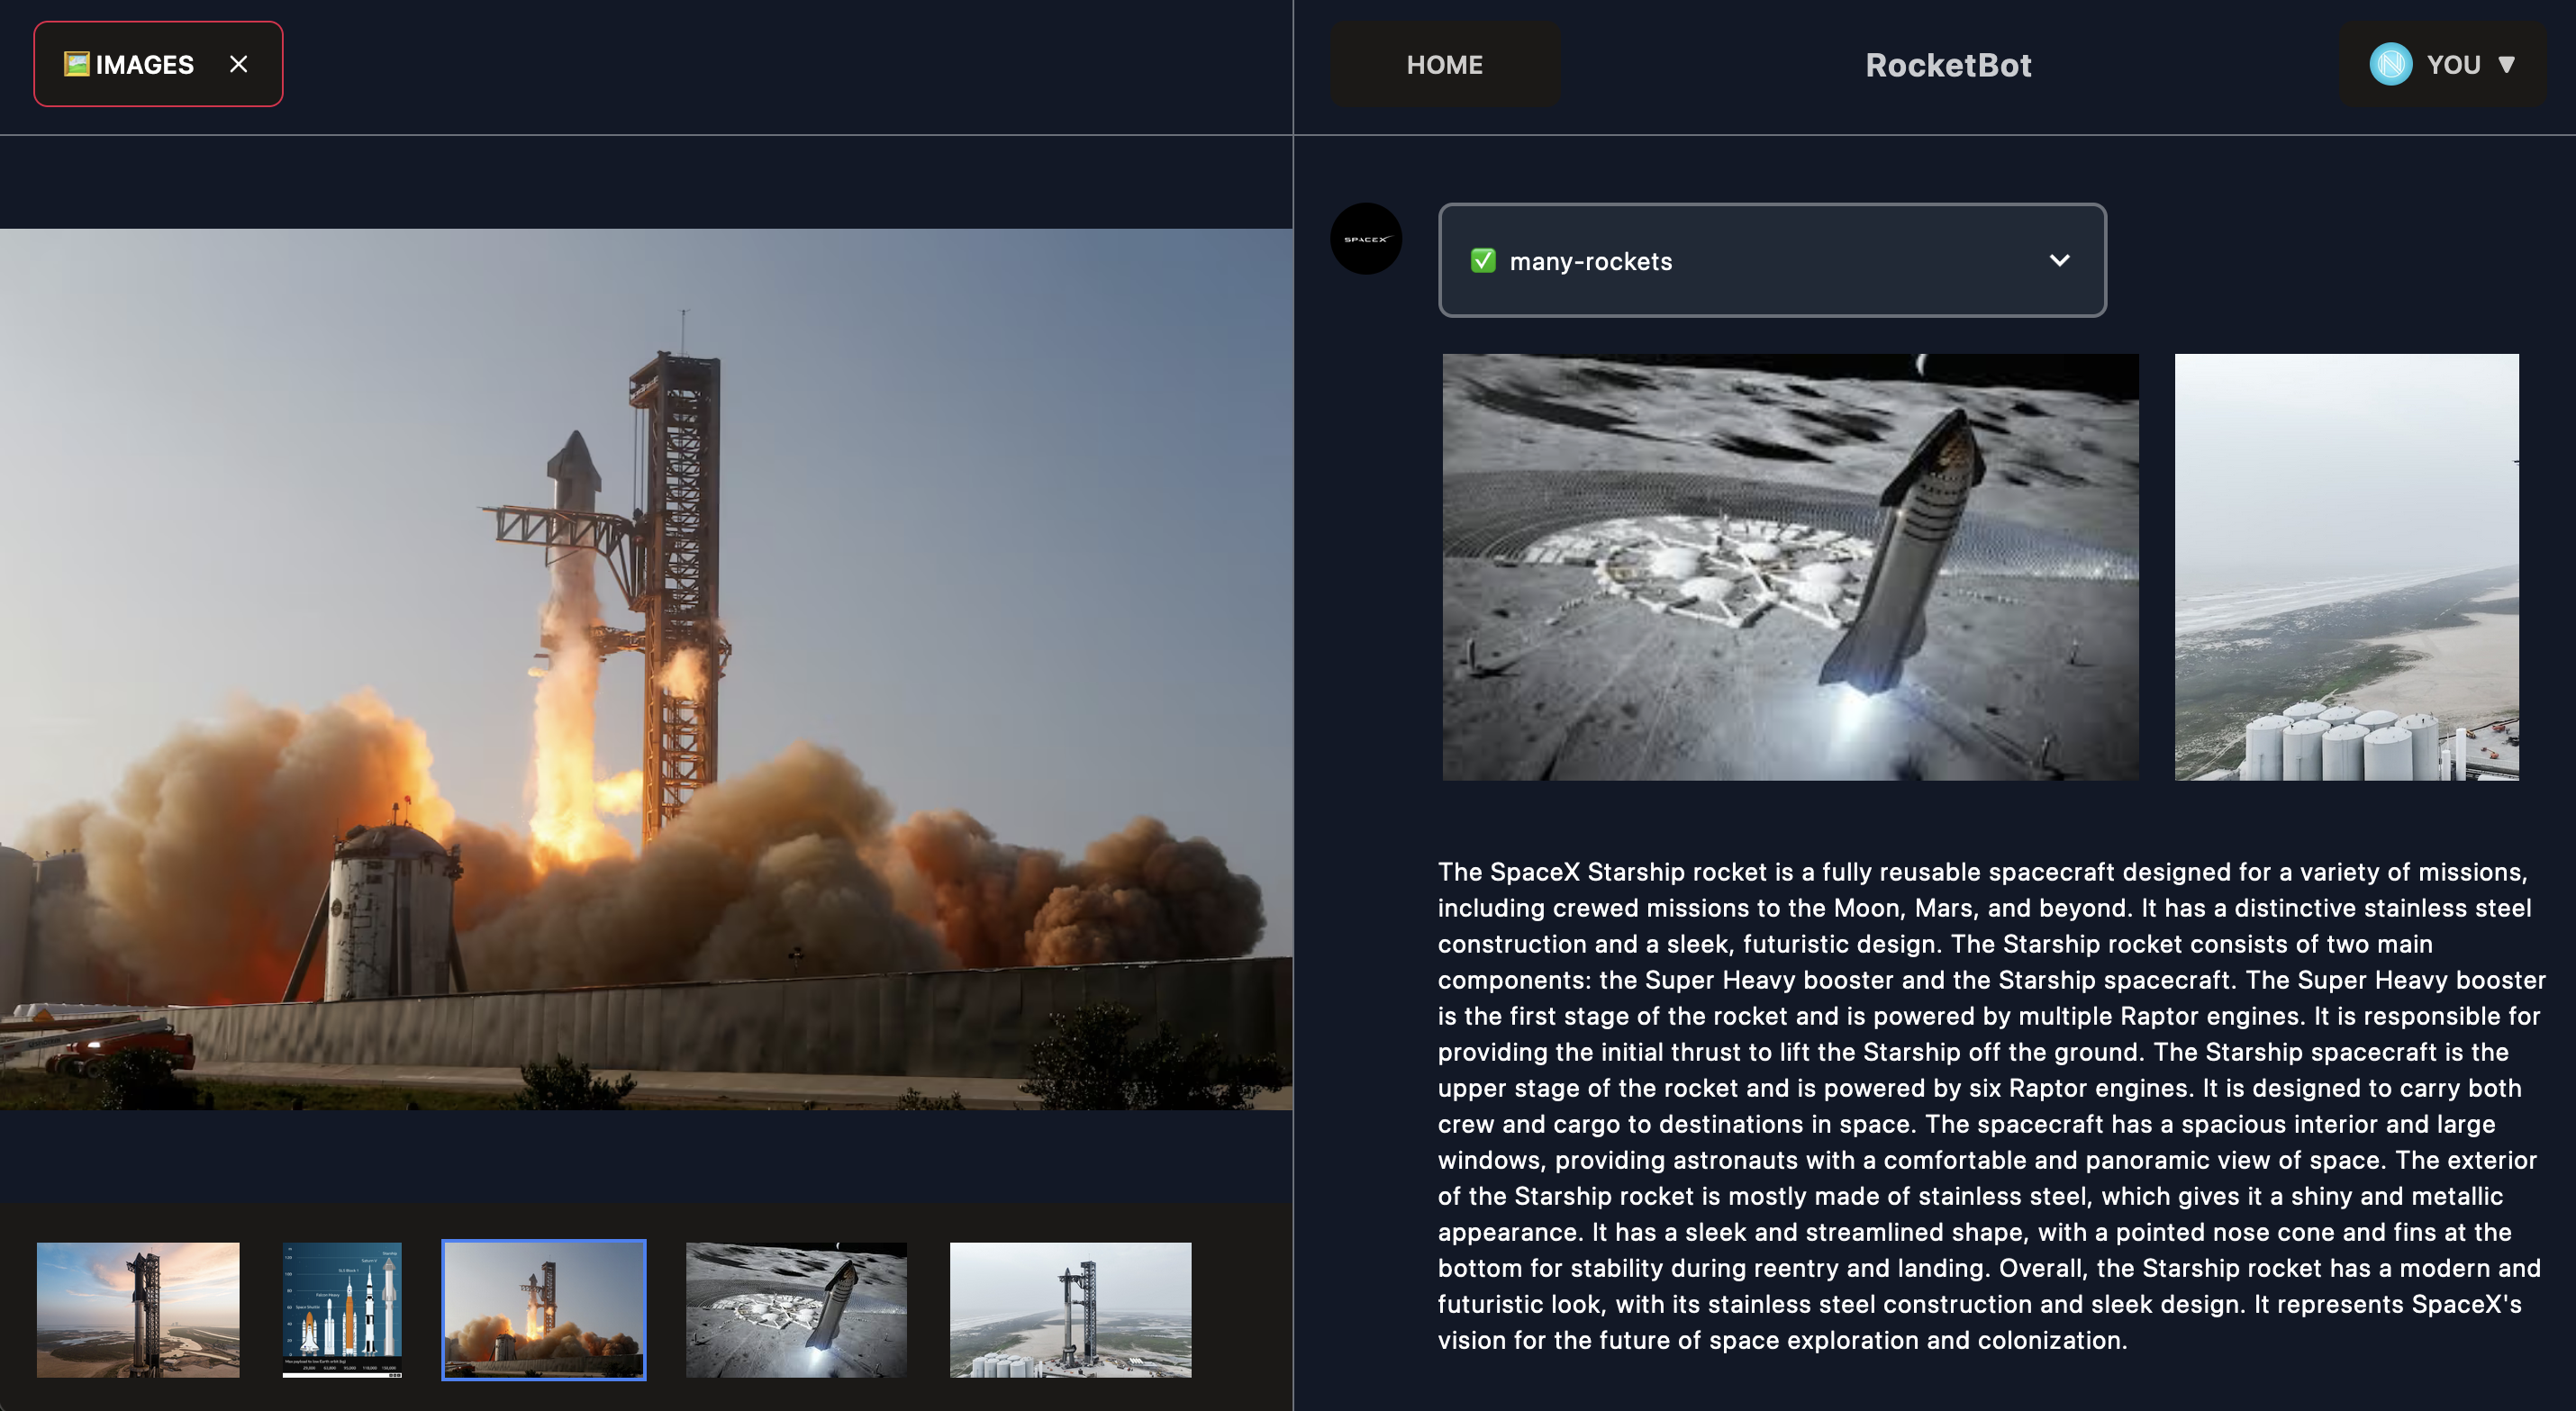Select the rocket size comparison chart thumbnail
2576x1411 pixels.
[342, 1310]
